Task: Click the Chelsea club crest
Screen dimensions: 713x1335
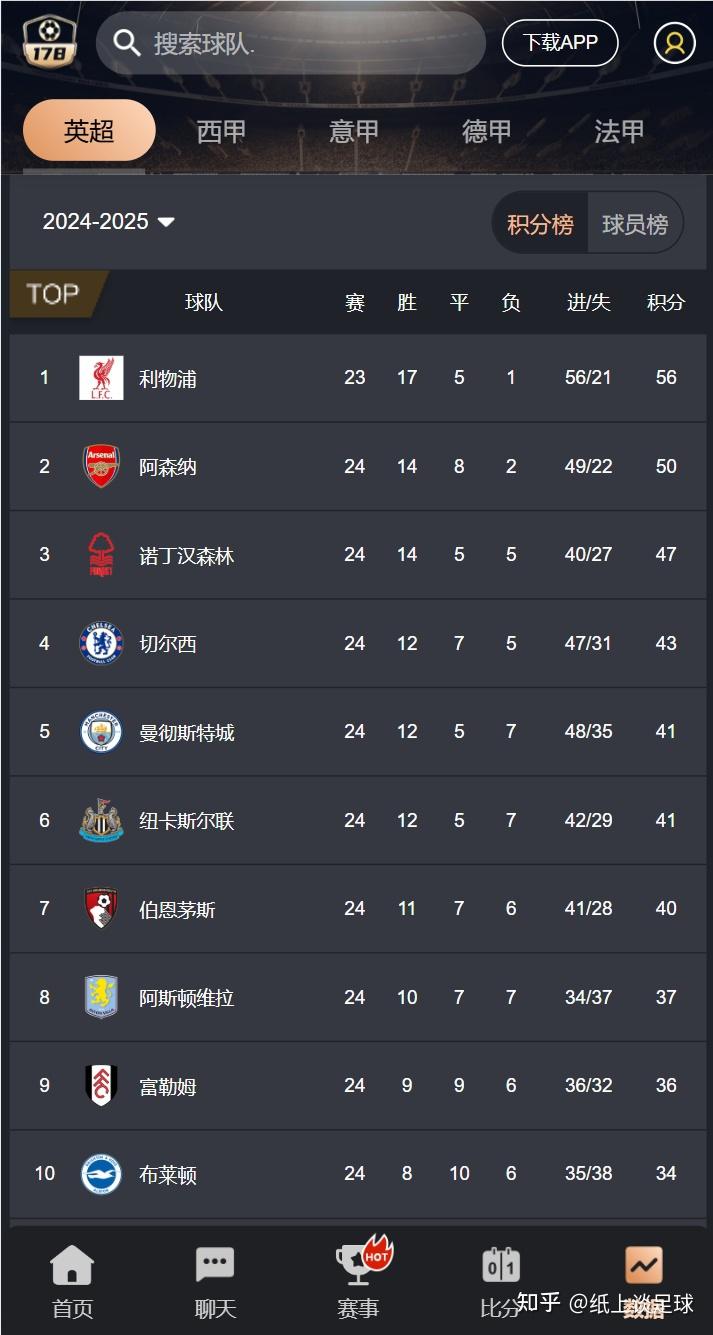Action: [x=101, y=643]
